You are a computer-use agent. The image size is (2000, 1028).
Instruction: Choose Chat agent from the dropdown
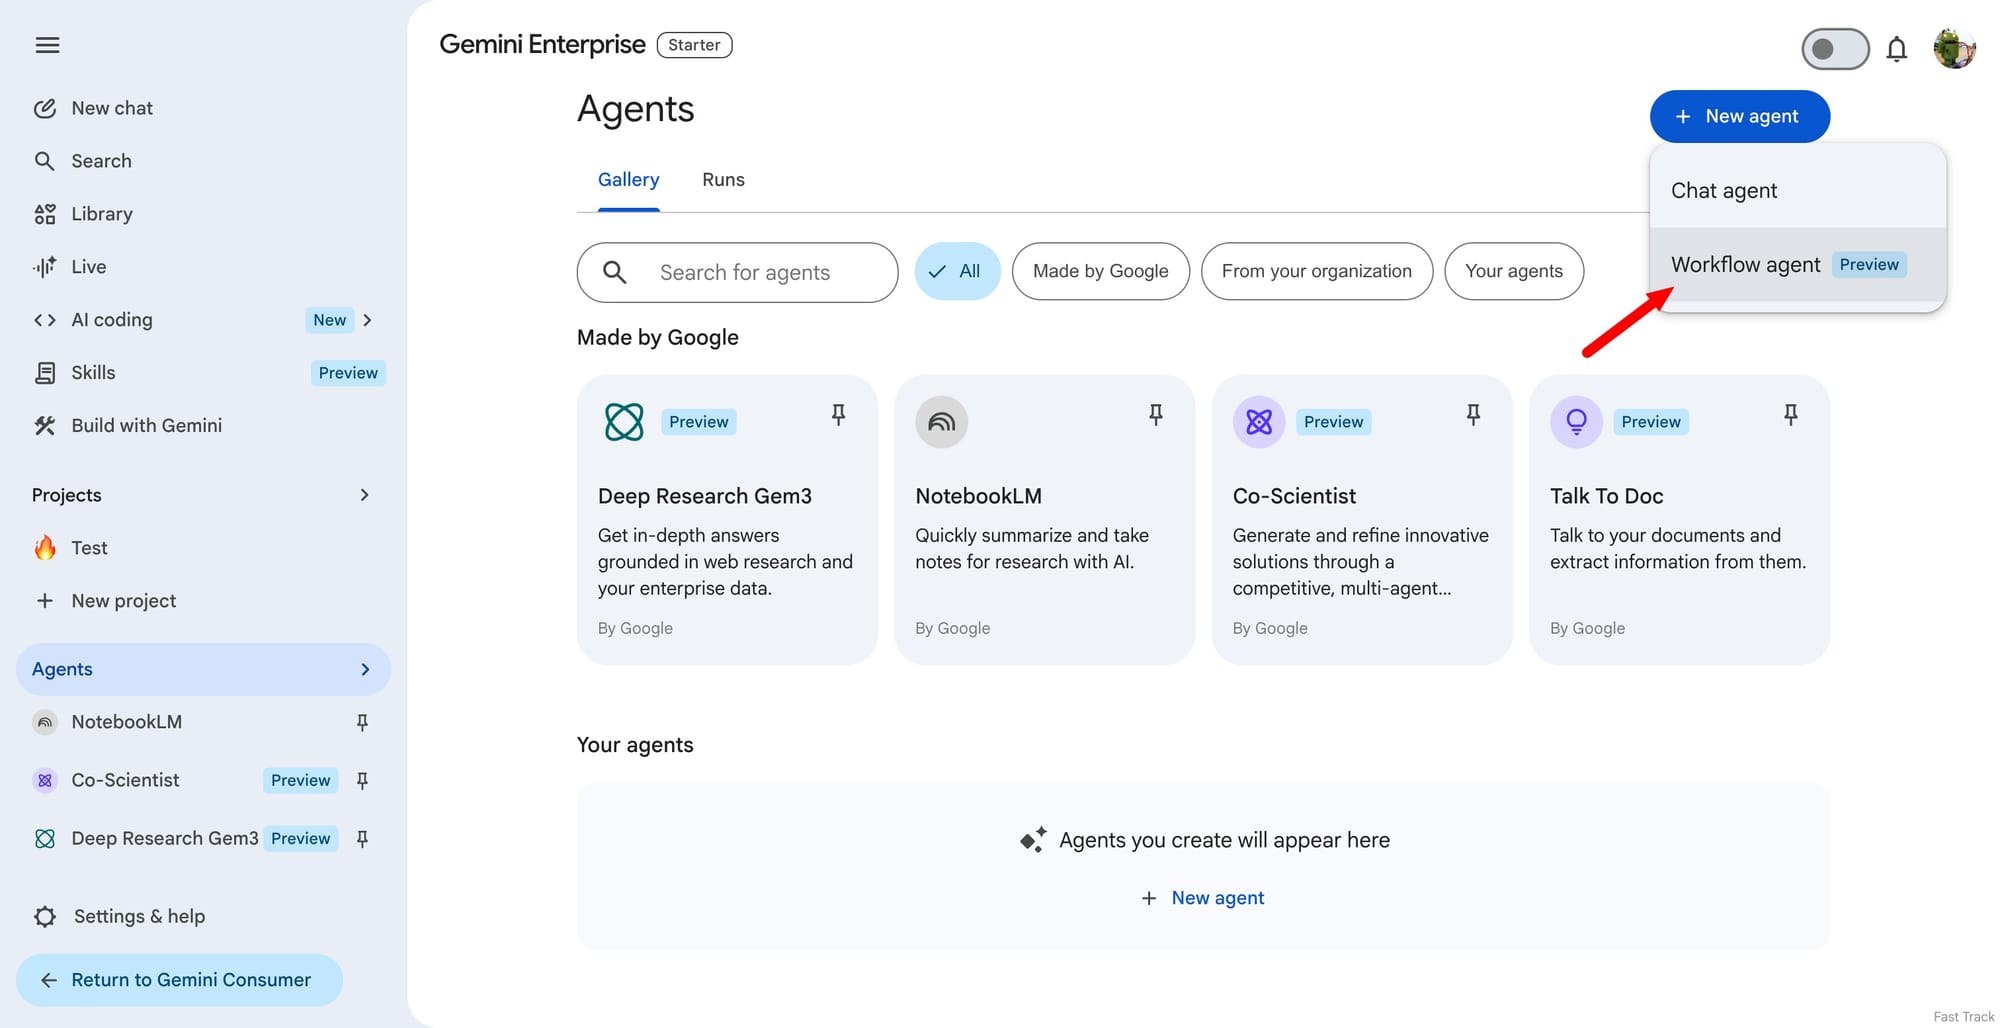[x=1797, y=191]
